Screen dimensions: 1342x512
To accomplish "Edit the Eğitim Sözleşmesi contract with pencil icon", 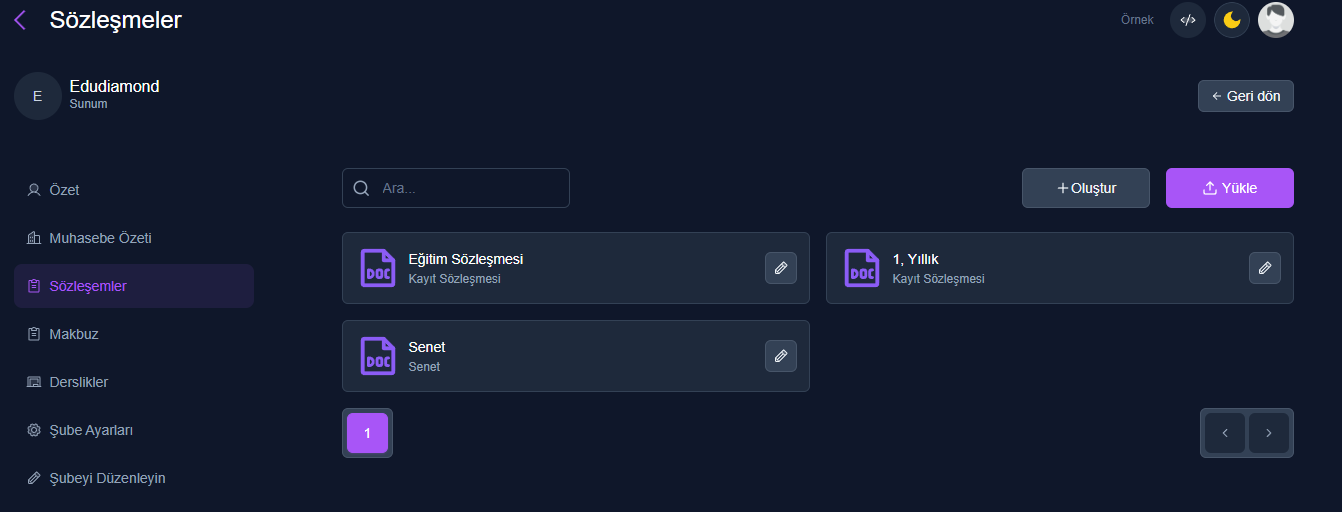I will [781, 268].
